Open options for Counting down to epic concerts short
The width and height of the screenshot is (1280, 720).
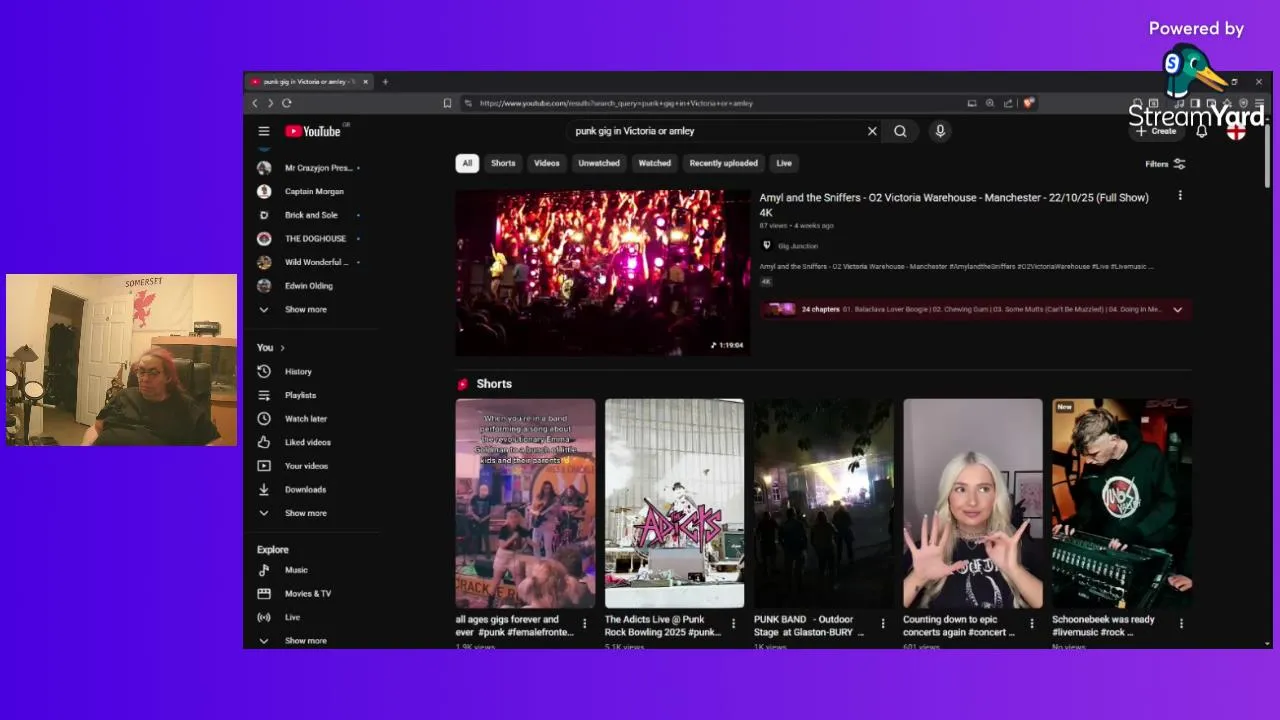(1032, 624)
